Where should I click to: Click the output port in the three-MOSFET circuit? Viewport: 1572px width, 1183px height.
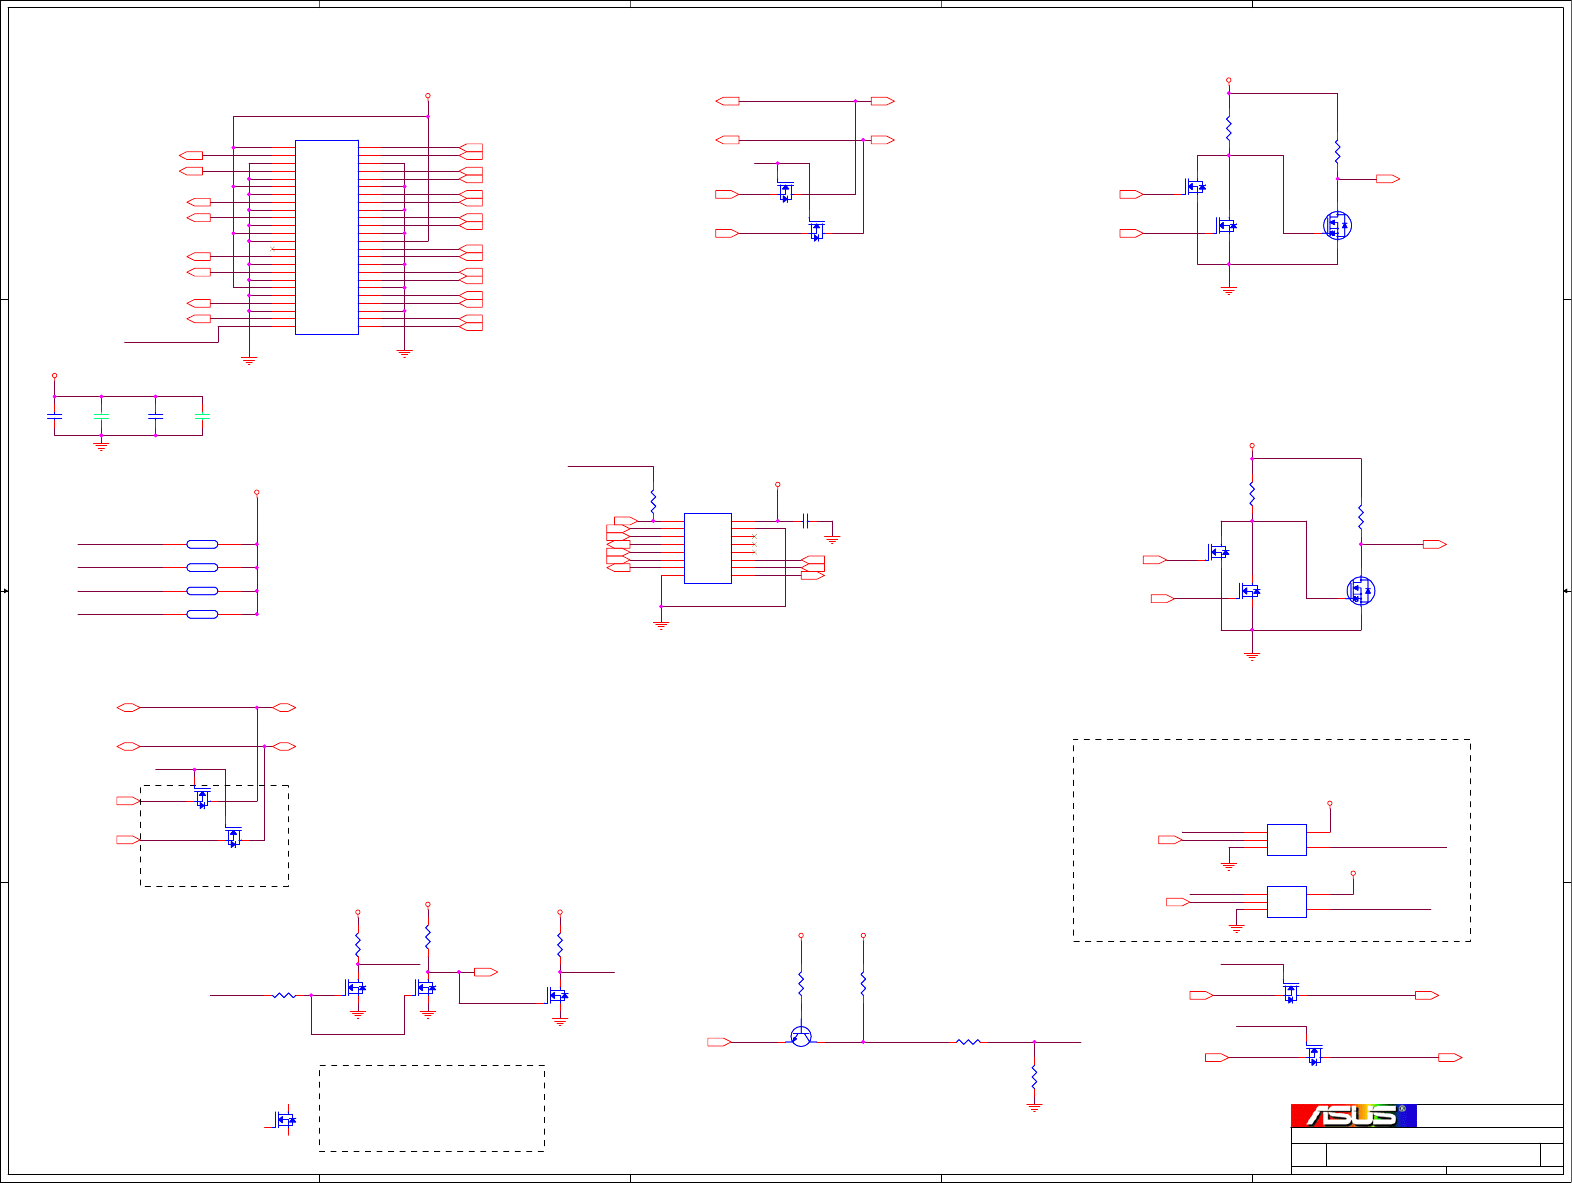486,972
